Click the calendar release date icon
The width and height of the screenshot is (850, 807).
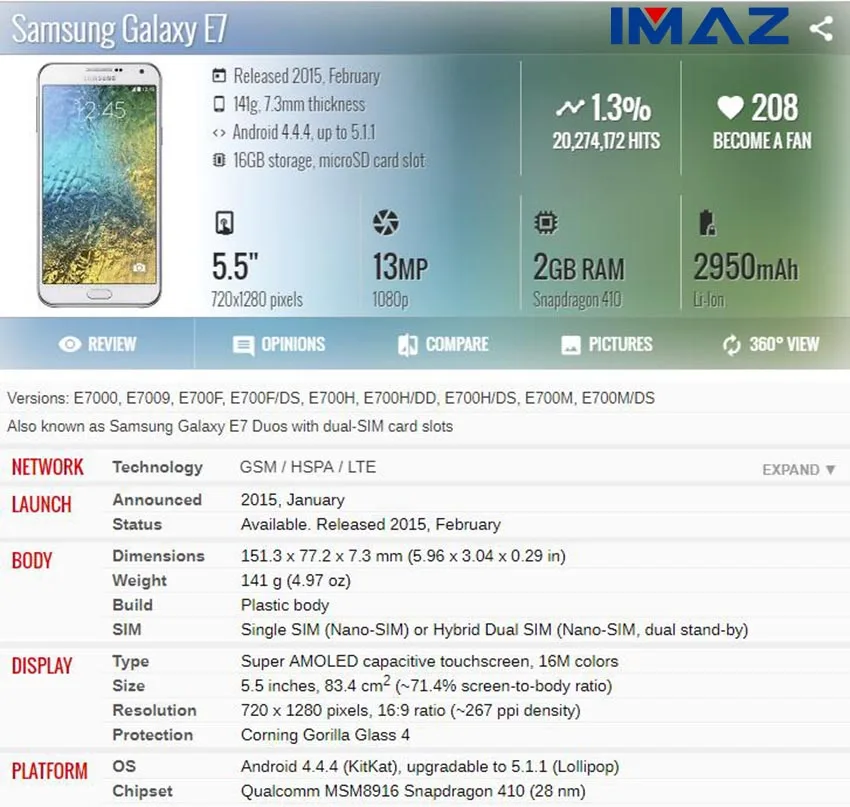click(218, 75)
